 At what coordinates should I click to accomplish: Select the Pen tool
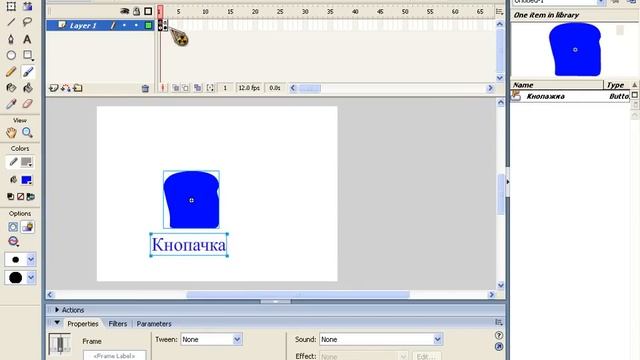pos(11,39)
